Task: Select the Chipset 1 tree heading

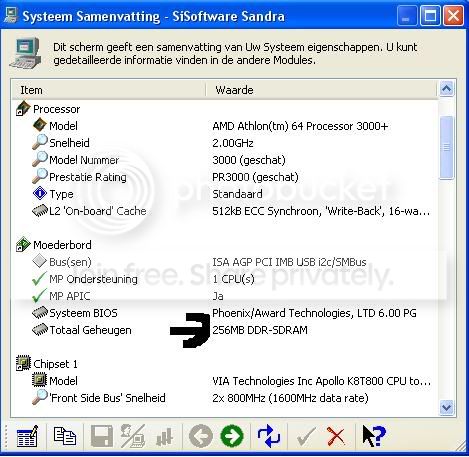Action: point(55,364)
